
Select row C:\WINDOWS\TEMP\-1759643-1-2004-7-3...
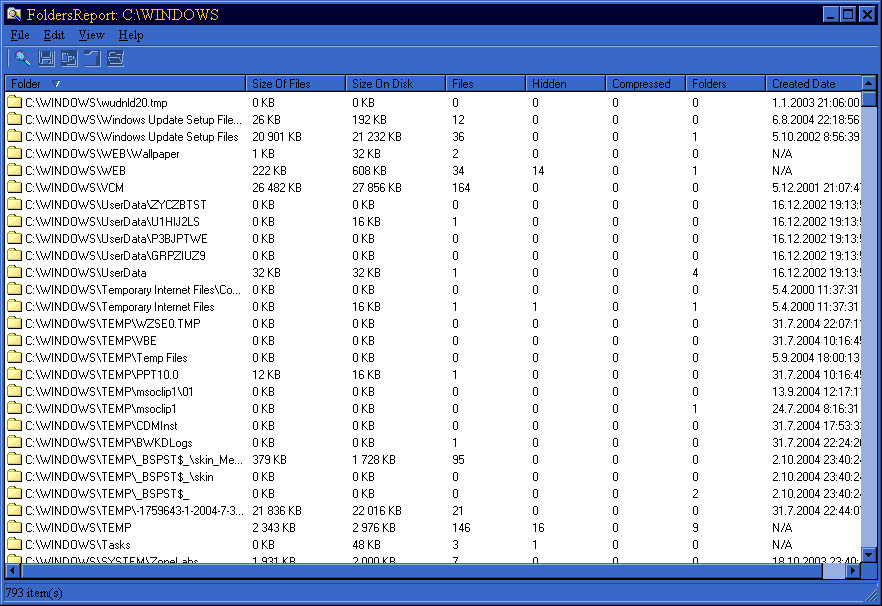(433, 510)
